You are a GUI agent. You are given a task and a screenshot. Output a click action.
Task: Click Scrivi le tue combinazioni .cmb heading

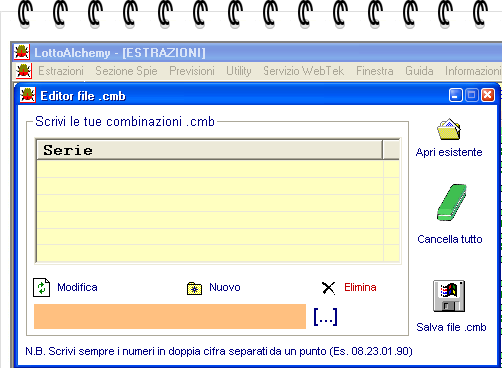click(125, 122)
